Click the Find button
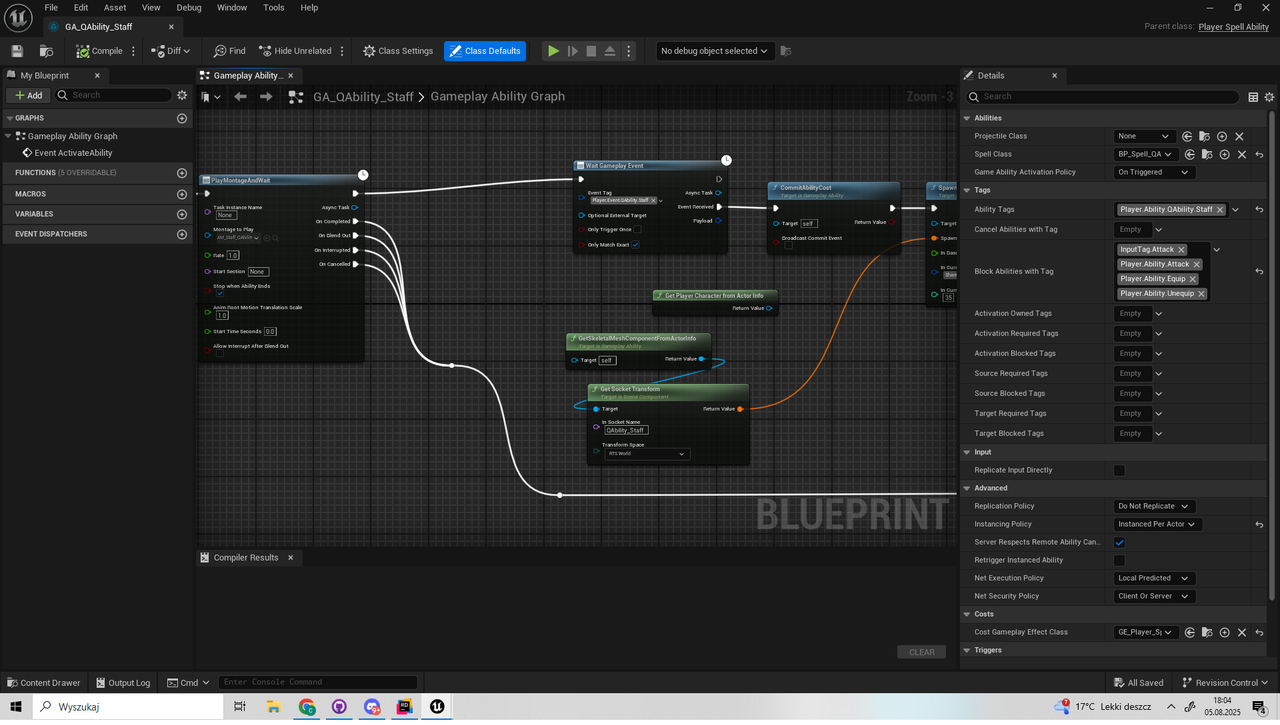This screenshot has width=1280, height=725. click(x=229, y=51)
